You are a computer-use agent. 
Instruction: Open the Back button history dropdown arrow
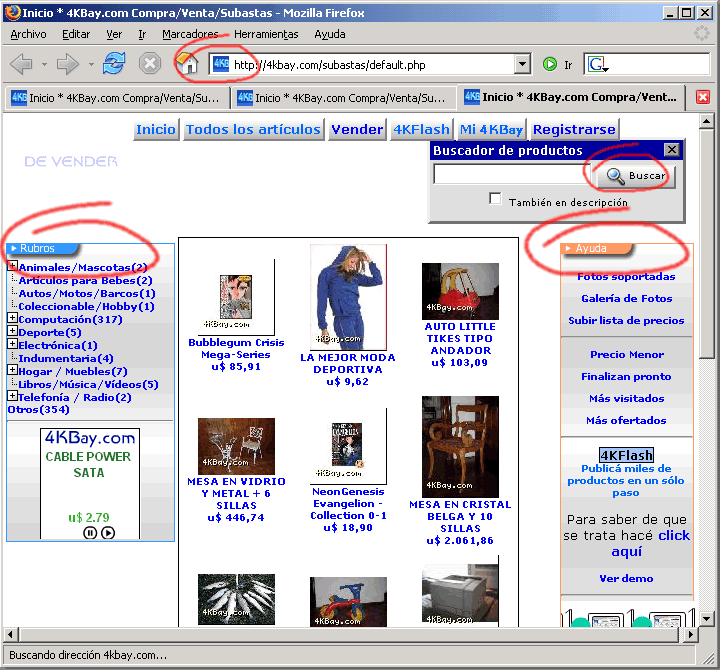click(x=44, y=64)
